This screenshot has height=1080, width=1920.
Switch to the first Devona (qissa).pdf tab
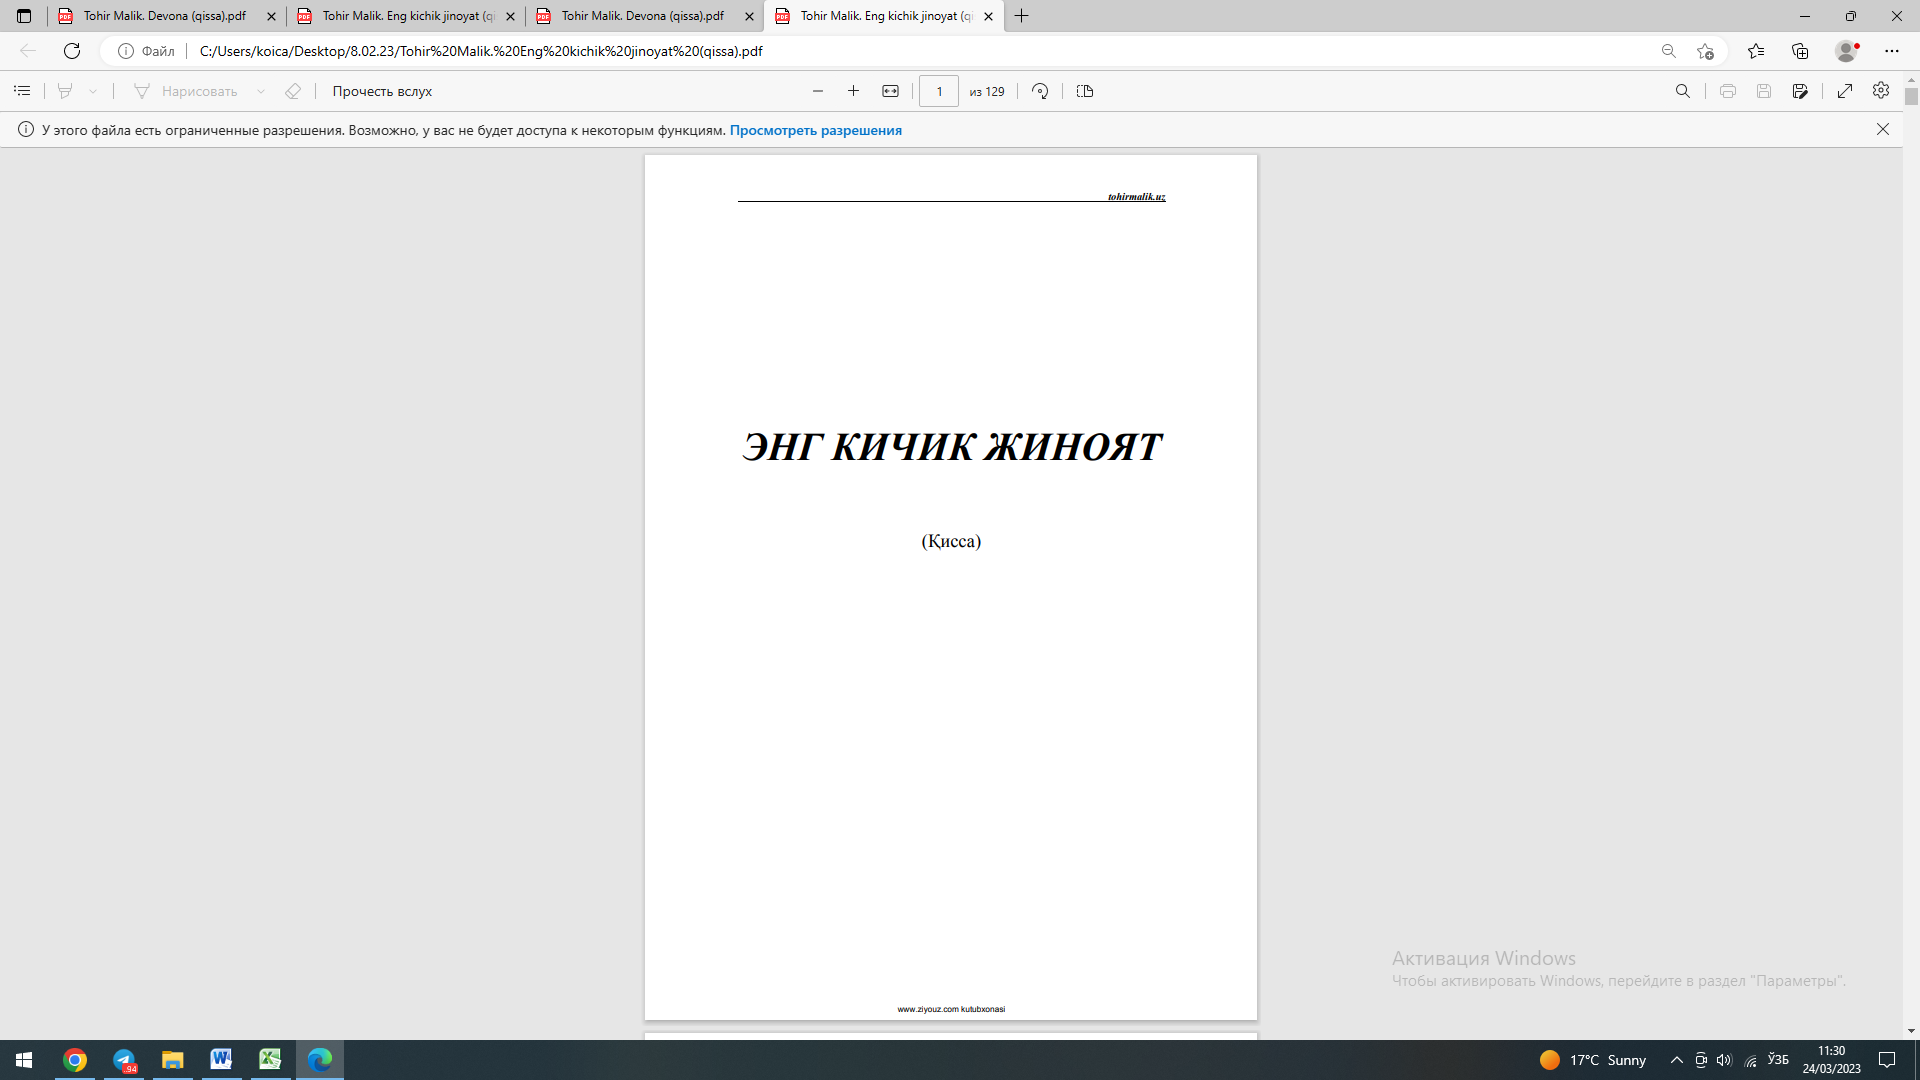(165, 16)
